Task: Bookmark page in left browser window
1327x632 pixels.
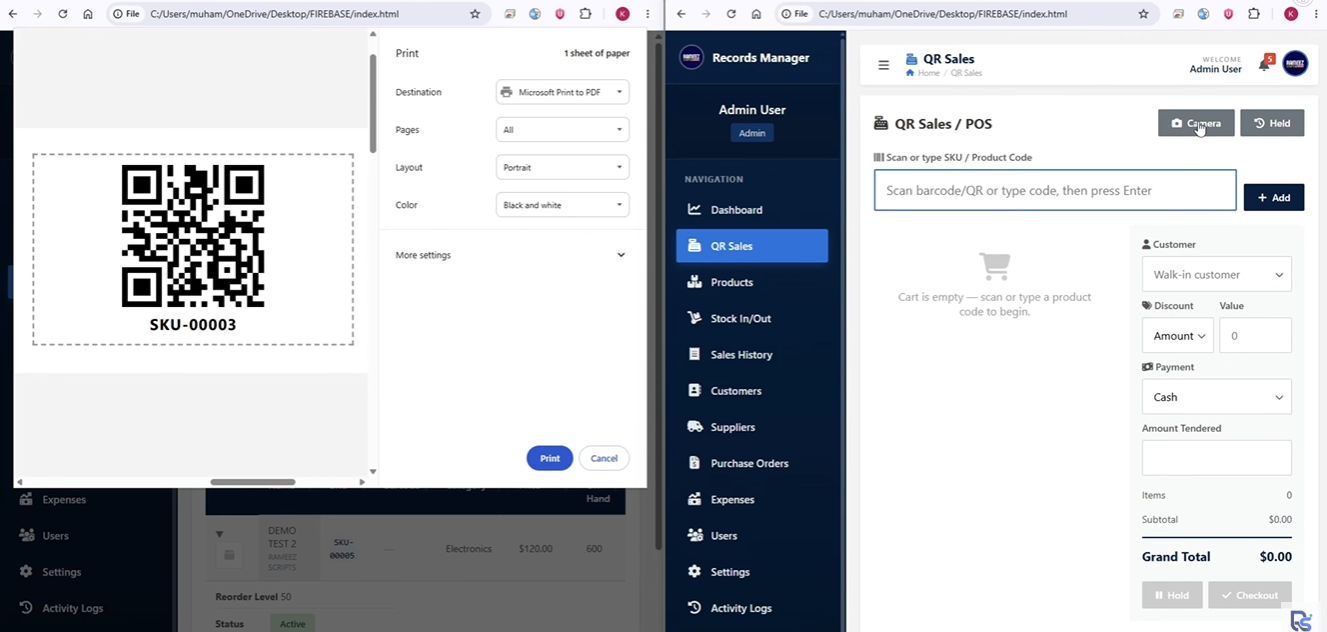Action: click(475, 14)
